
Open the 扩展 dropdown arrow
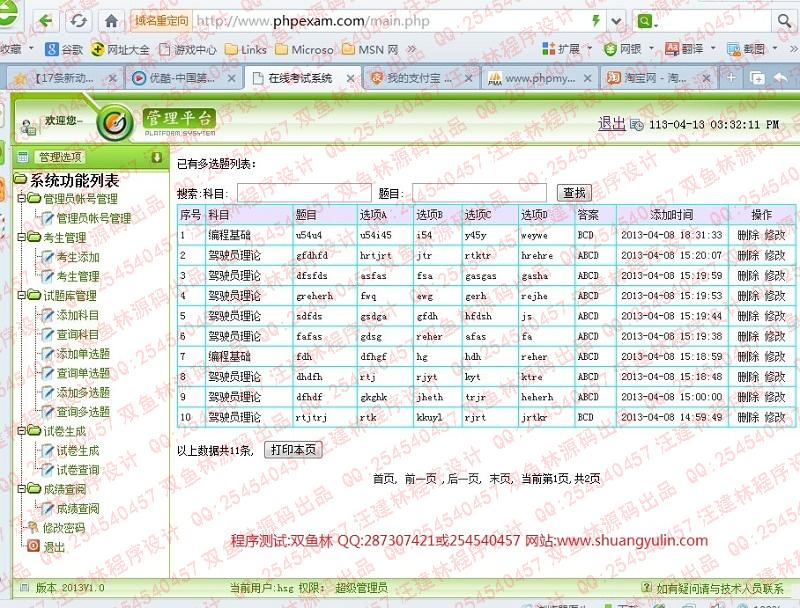(589, 49)
